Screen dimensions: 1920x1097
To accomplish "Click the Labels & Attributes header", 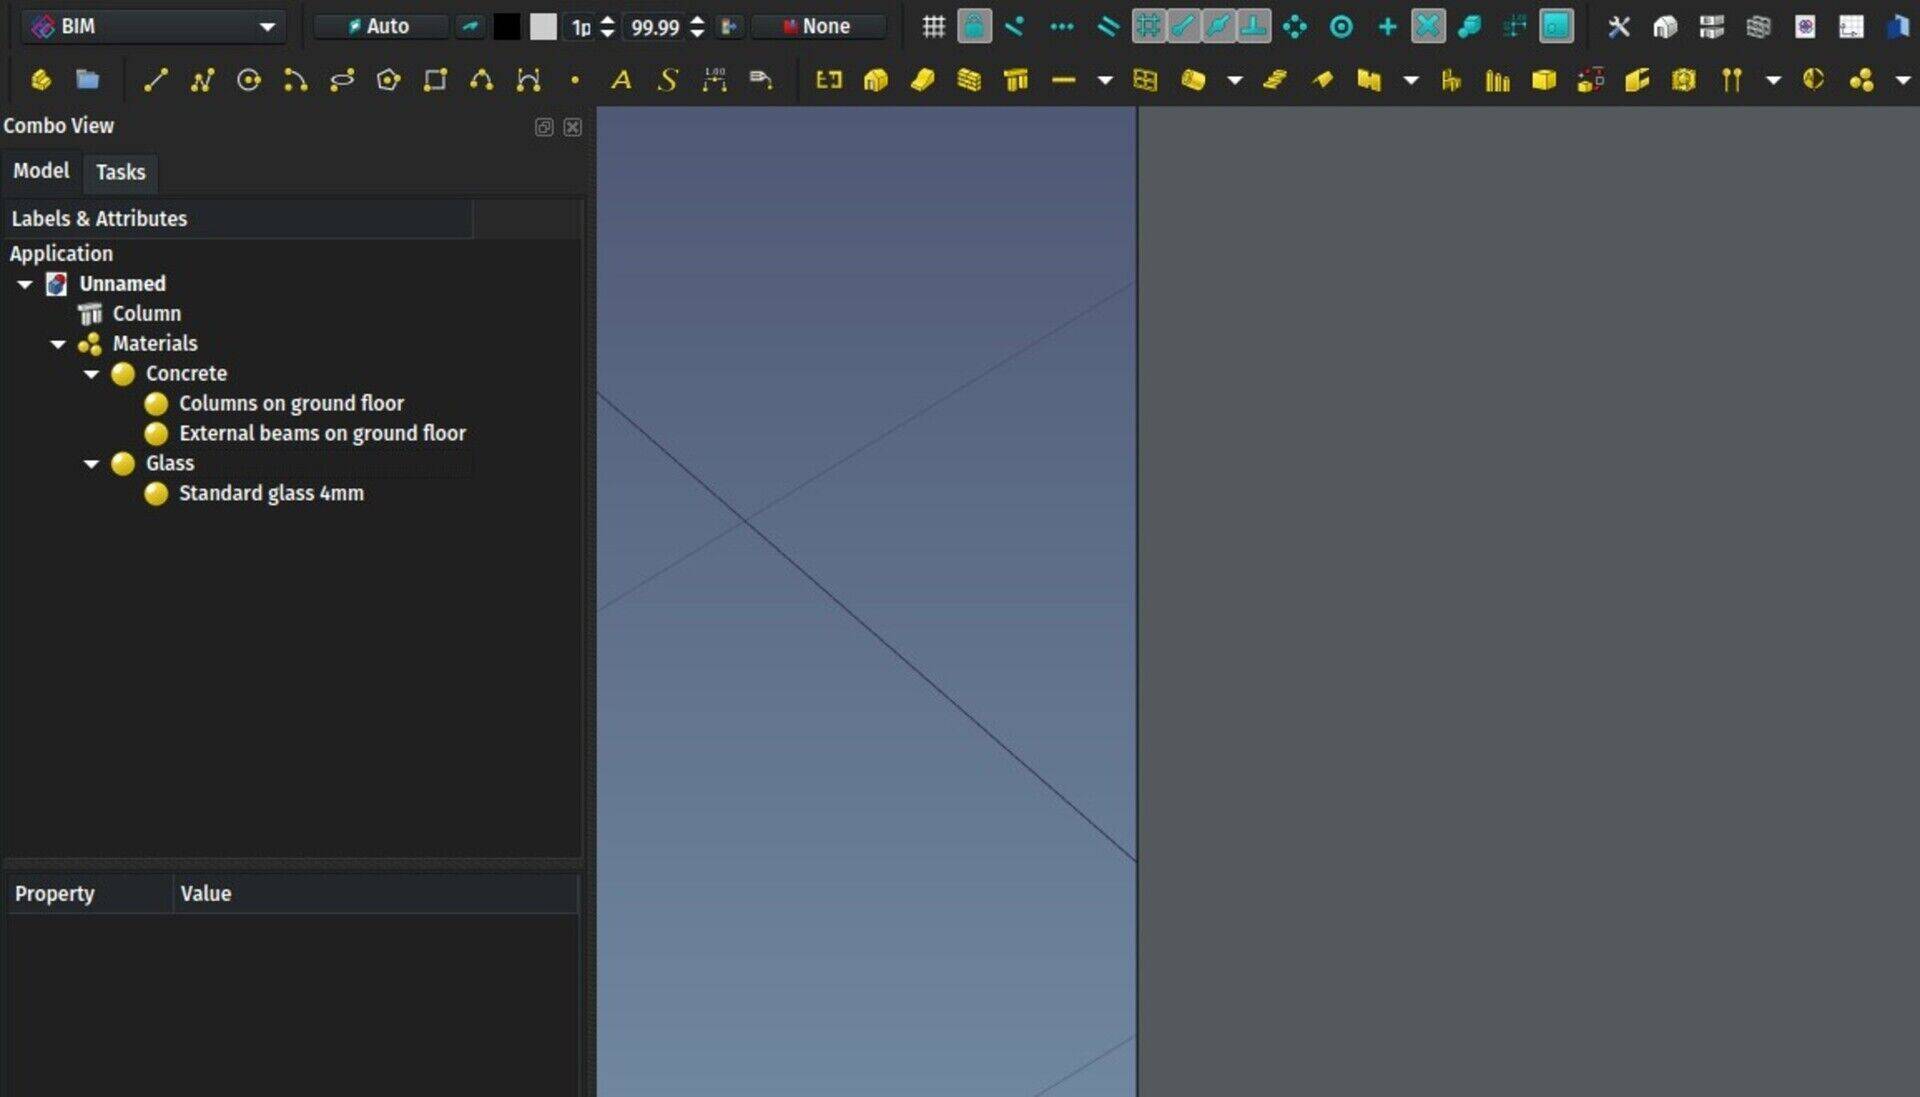I will click(x=238, y=219).
